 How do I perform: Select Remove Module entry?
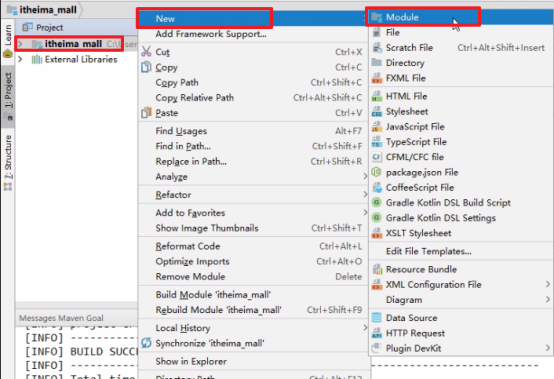[253, 277]
